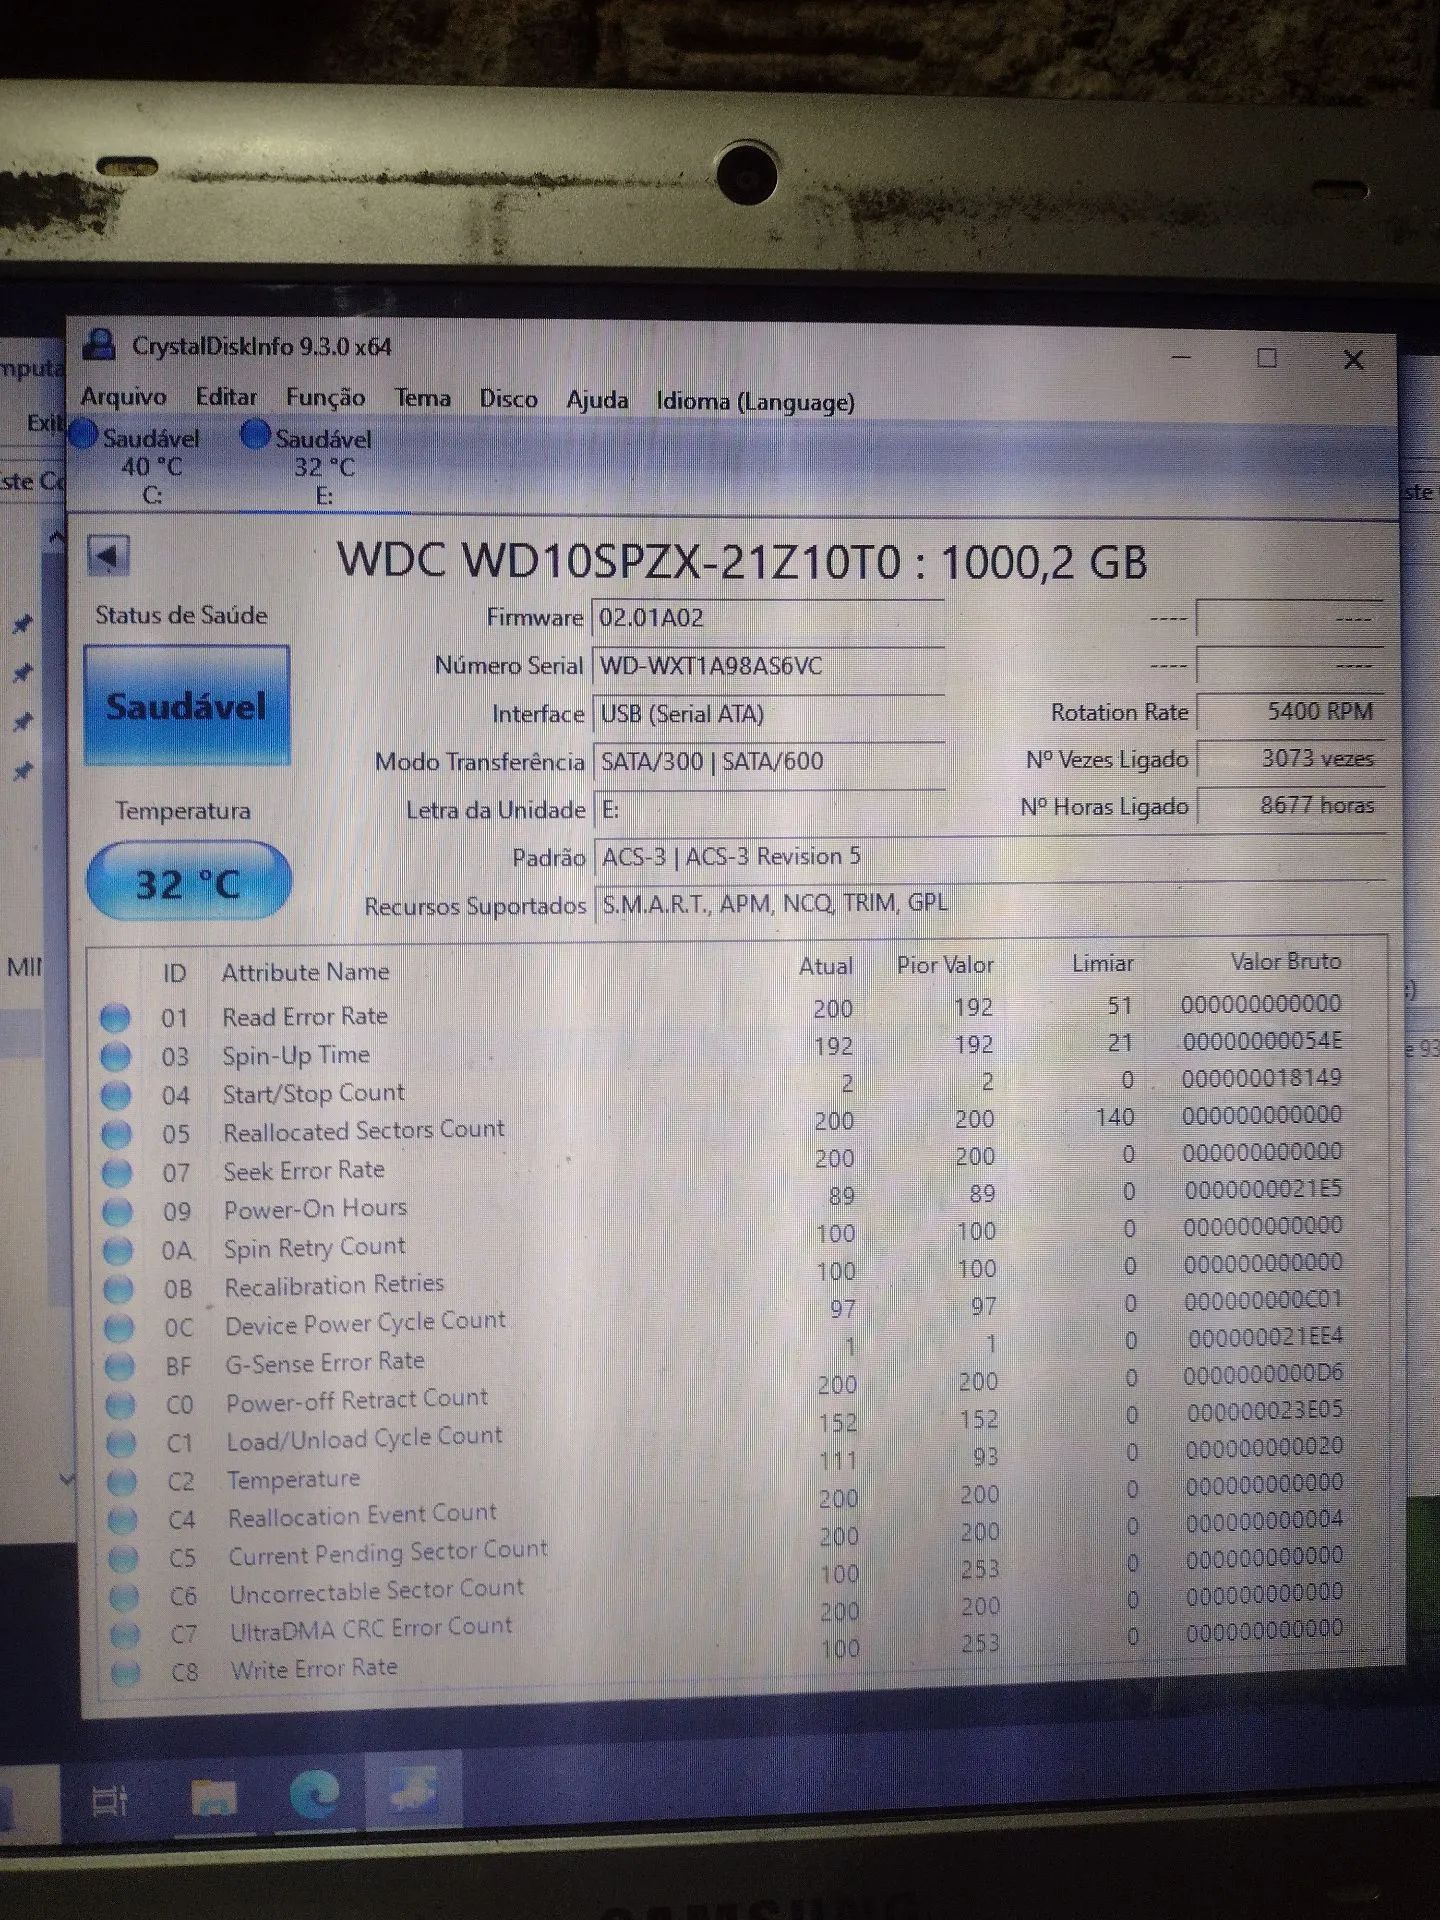Click the status dot for Reallocated Sectors Count
This screenshot has width=1440, height=1920.
coord(117,1134)
